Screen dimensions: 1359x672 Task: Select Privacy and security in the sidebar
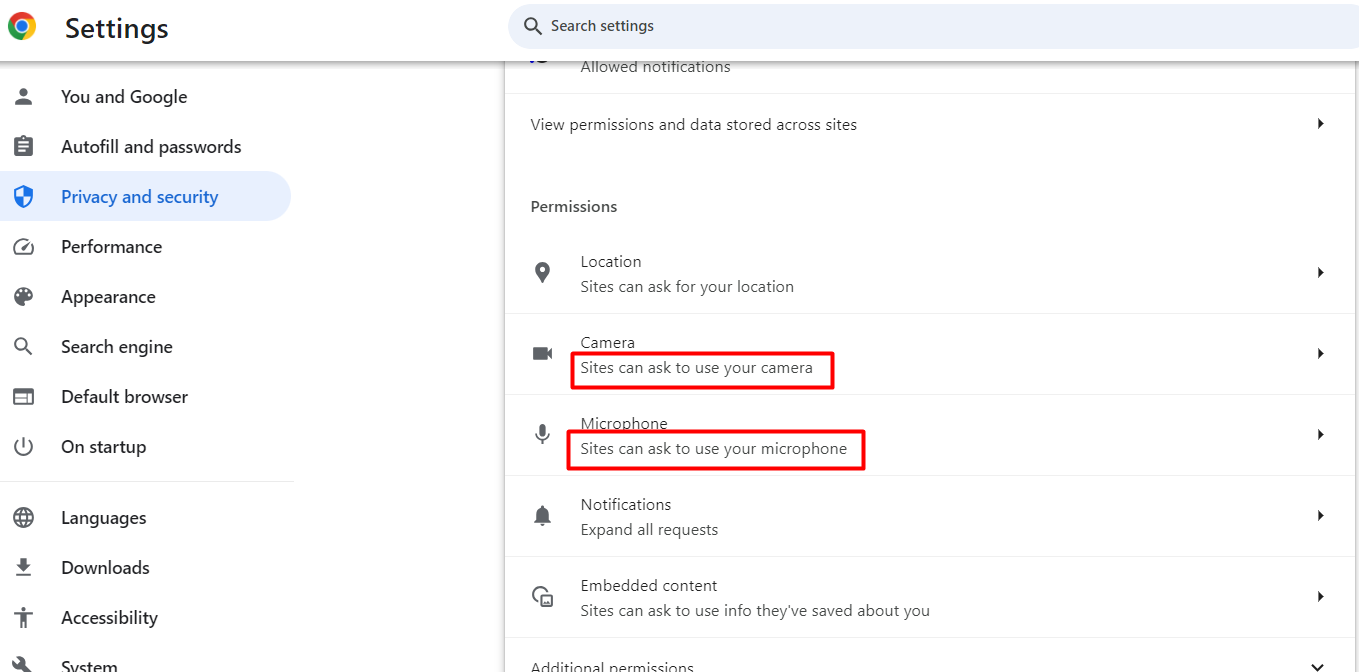[146, 197]
